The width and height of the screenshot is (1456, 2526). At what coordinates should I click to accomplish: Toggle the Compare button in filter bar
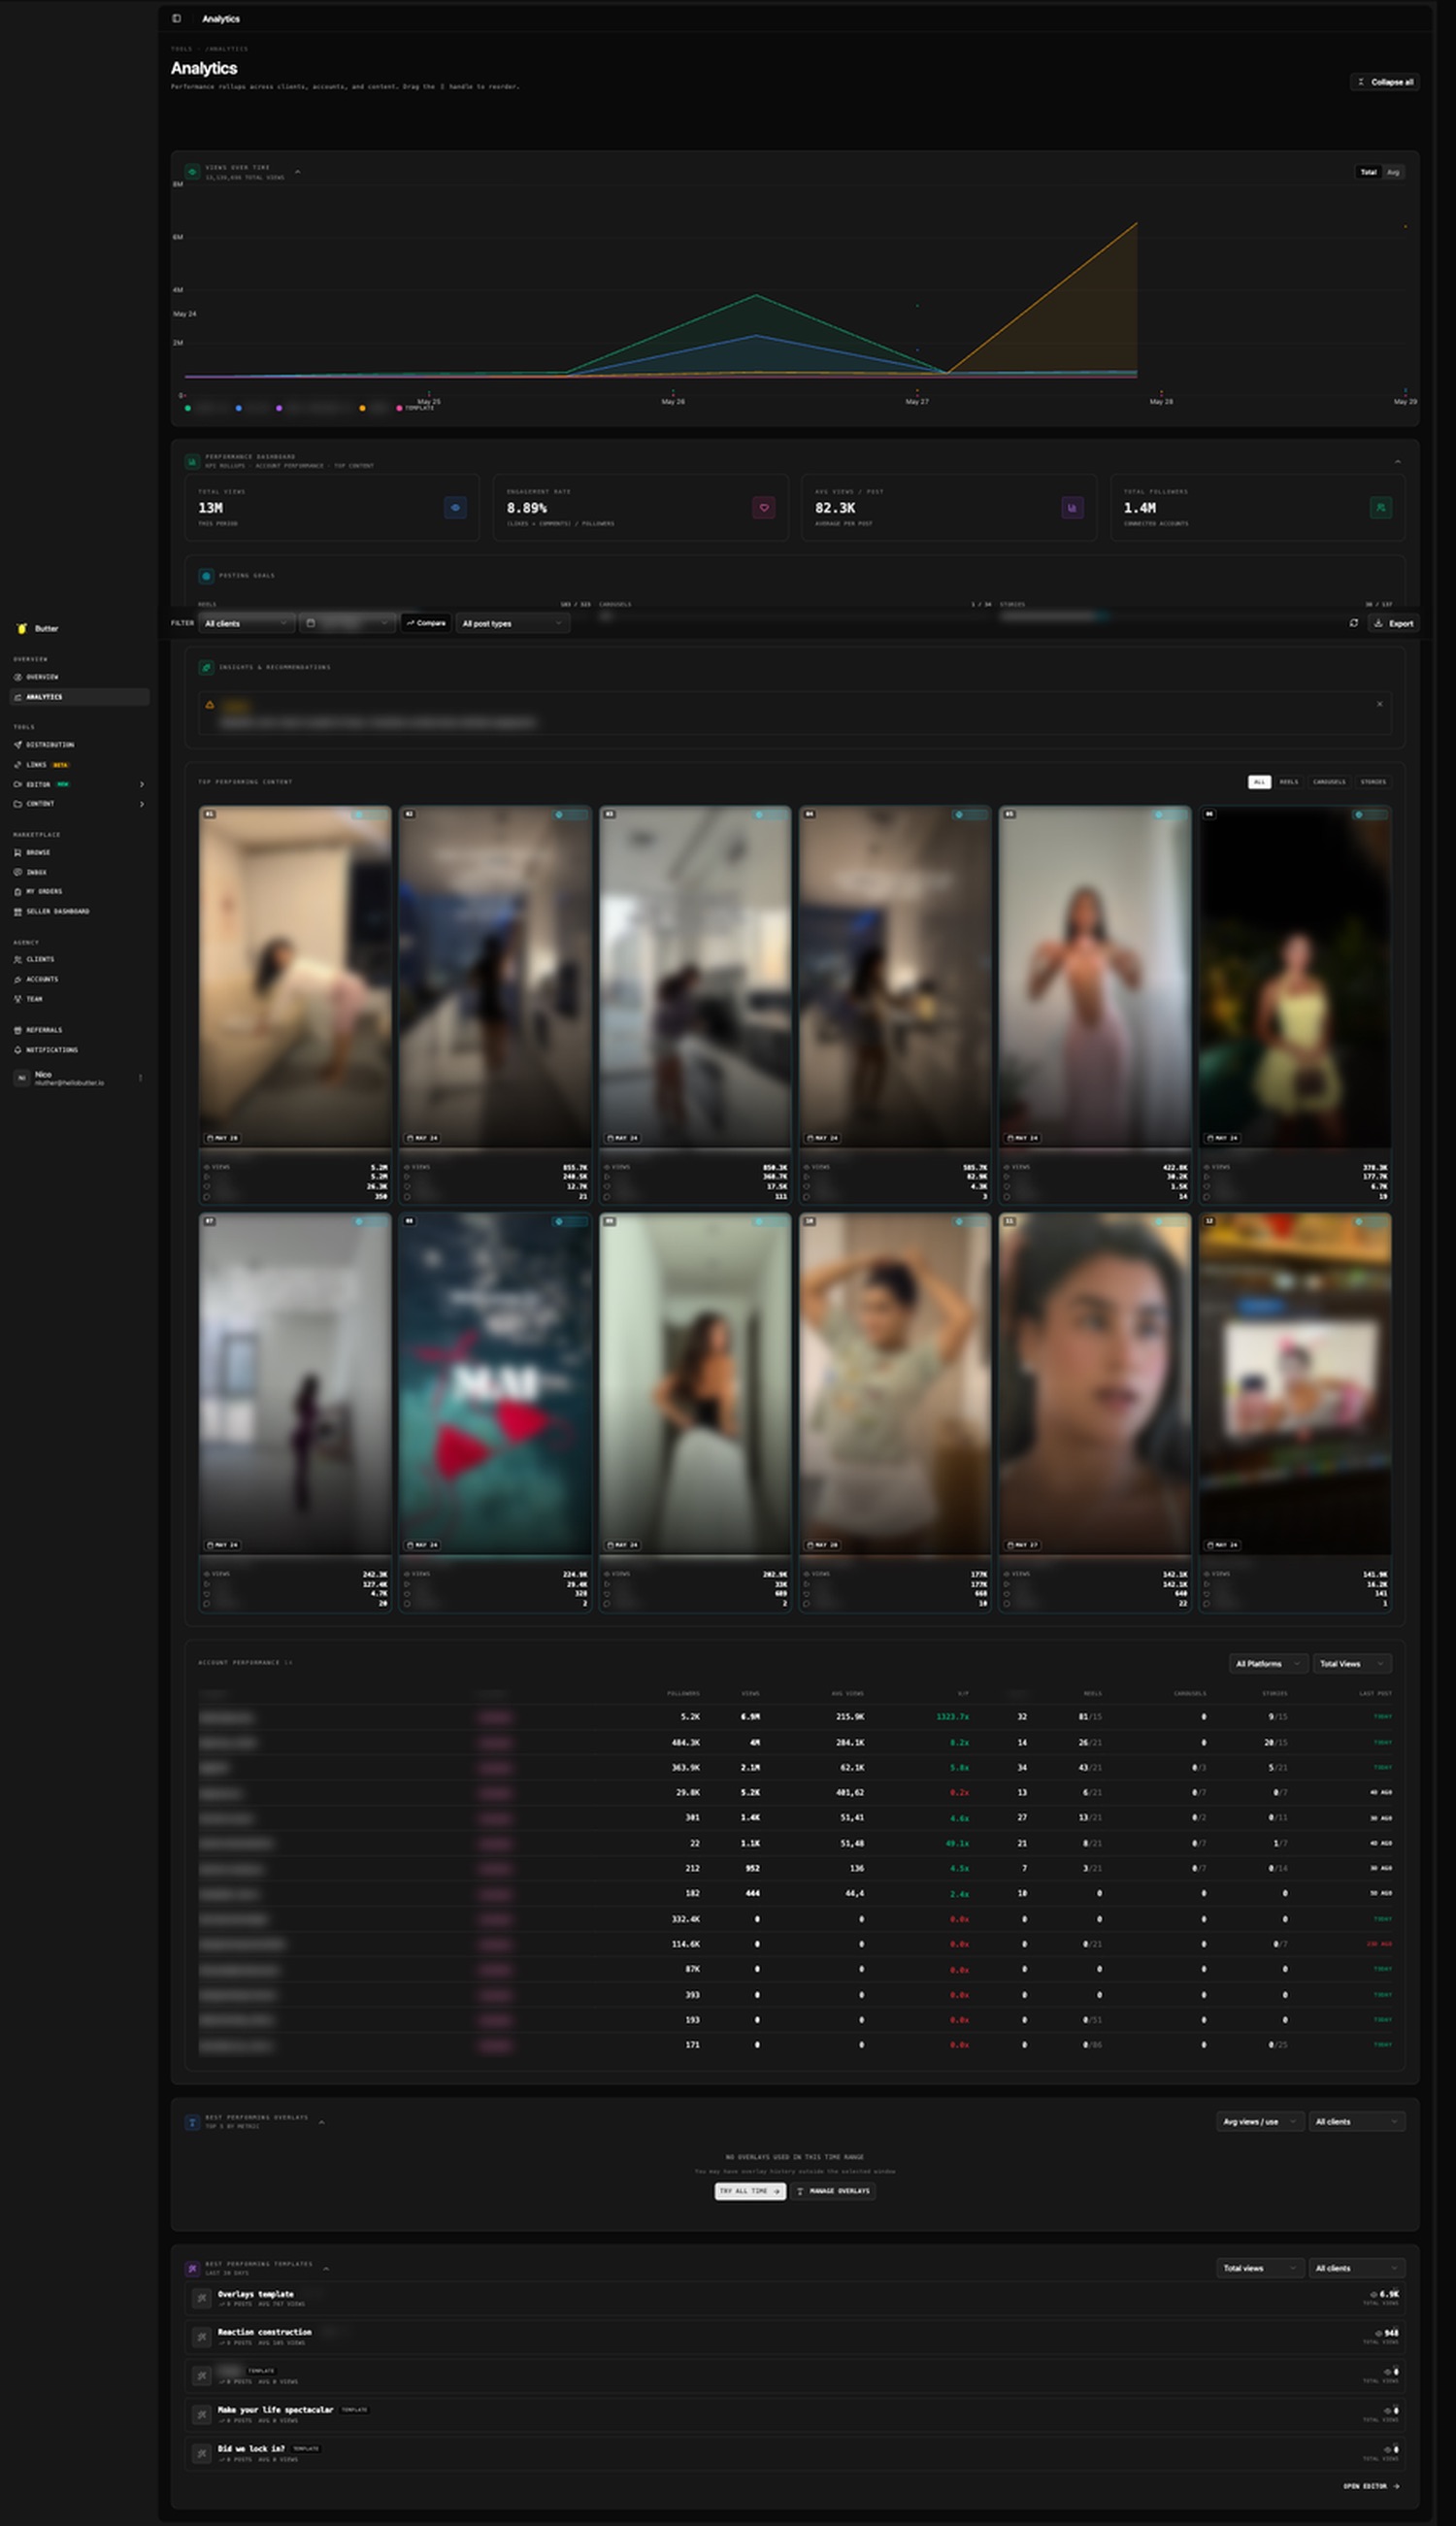426,623
